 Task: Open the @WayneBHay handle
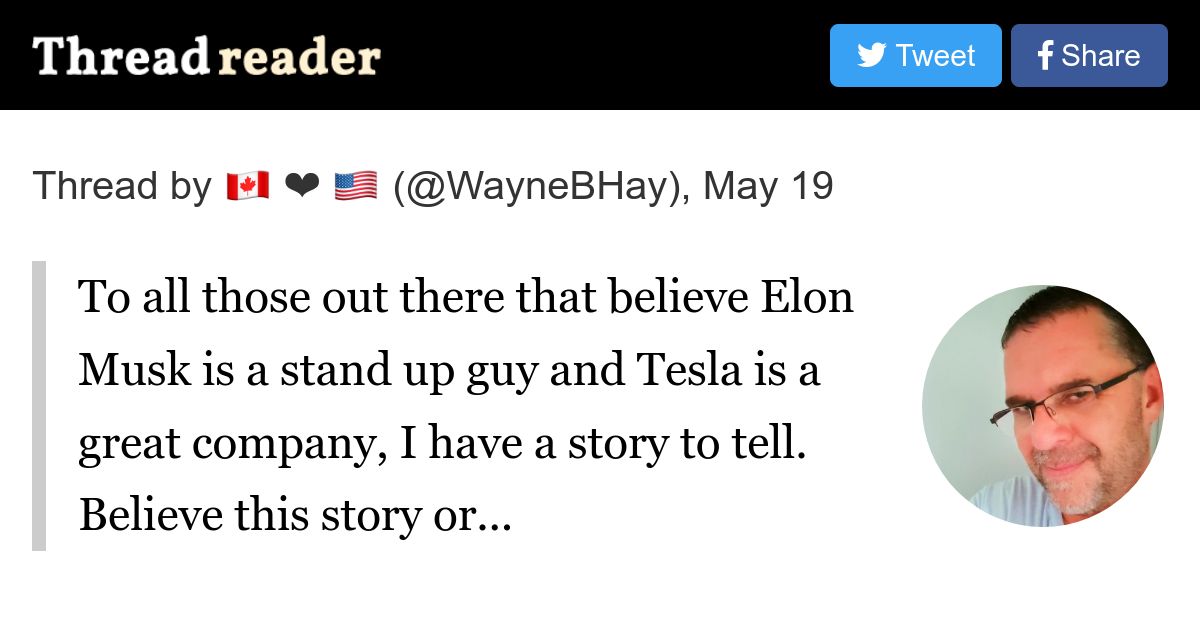coord(538,186)
